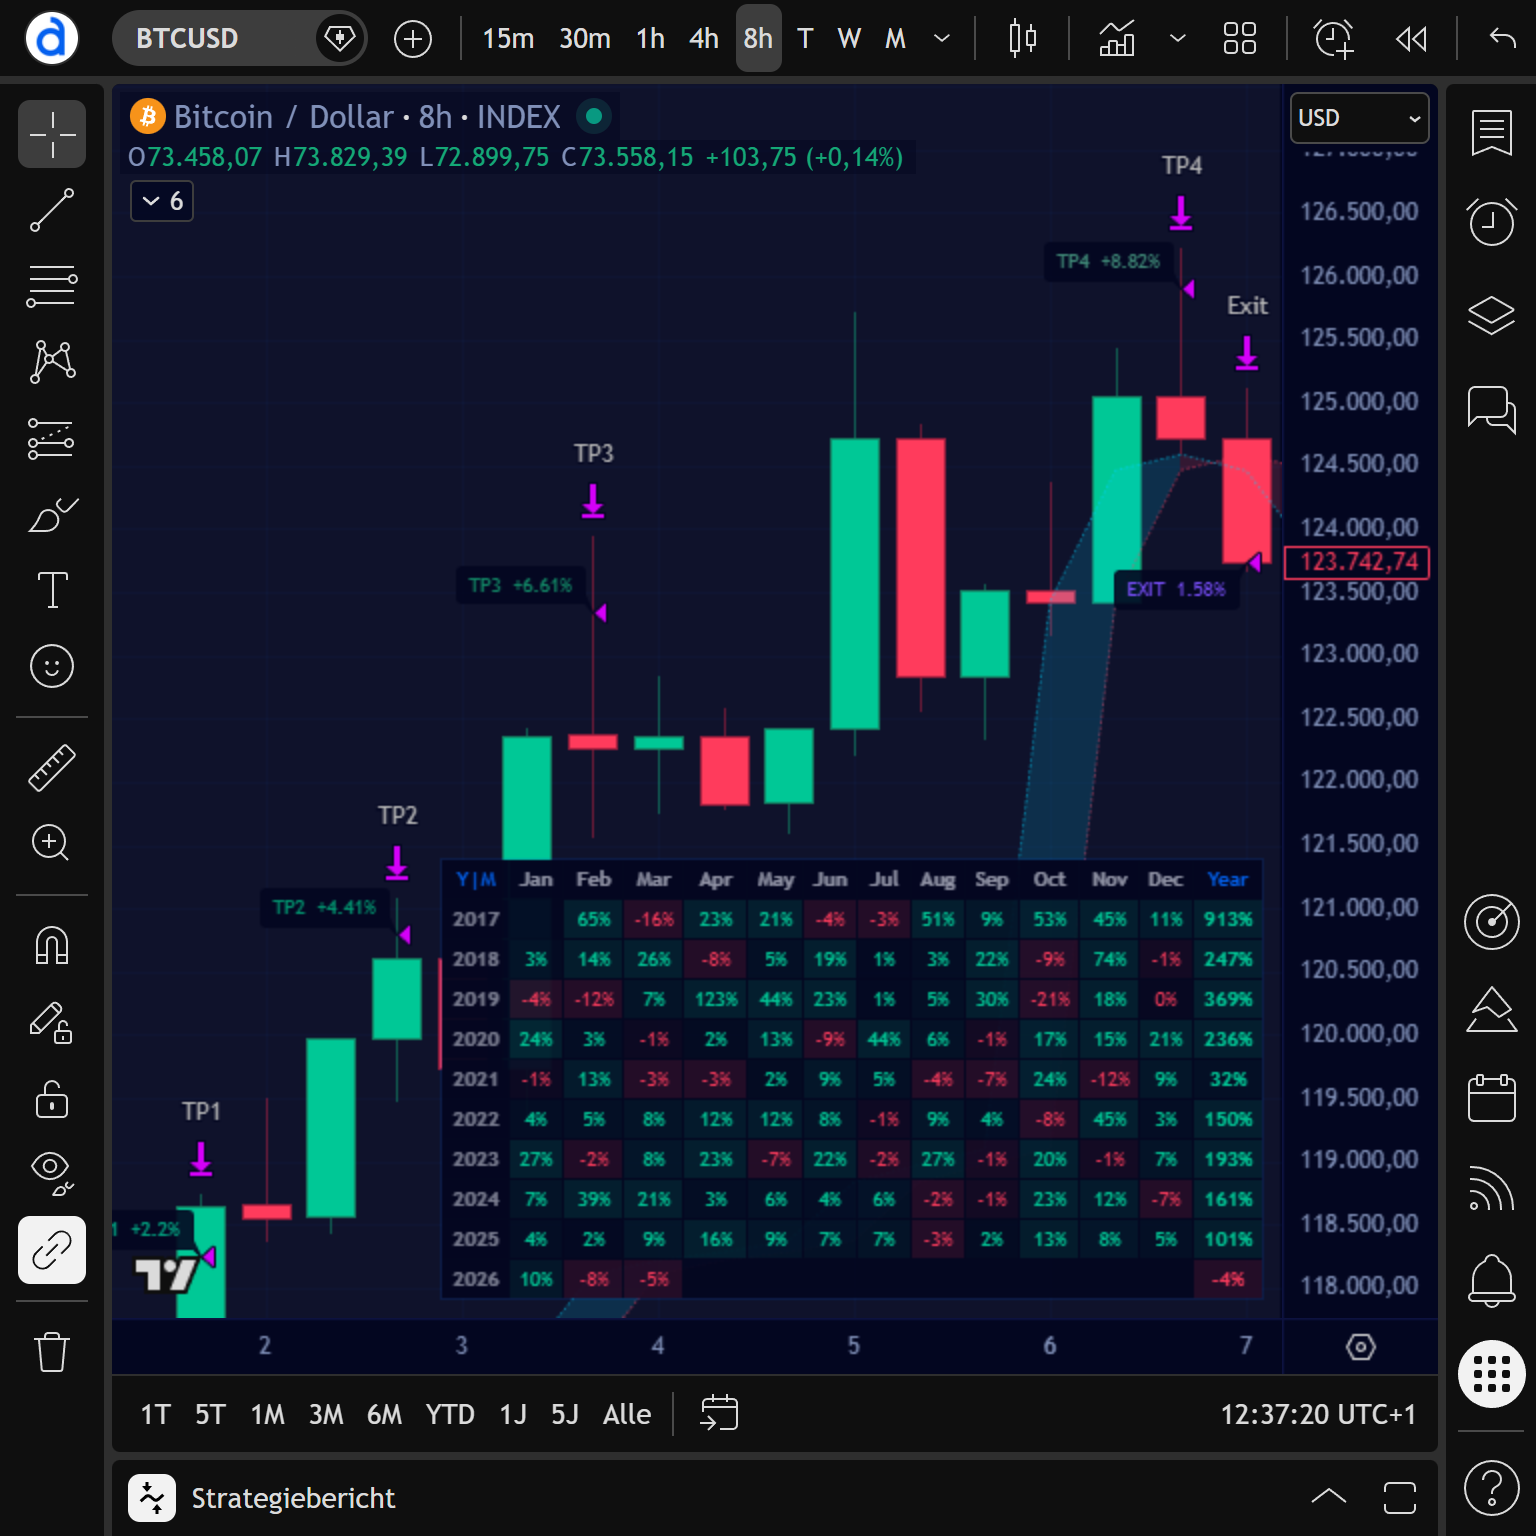Show the Alle full date range

(x=627, y=1414)
